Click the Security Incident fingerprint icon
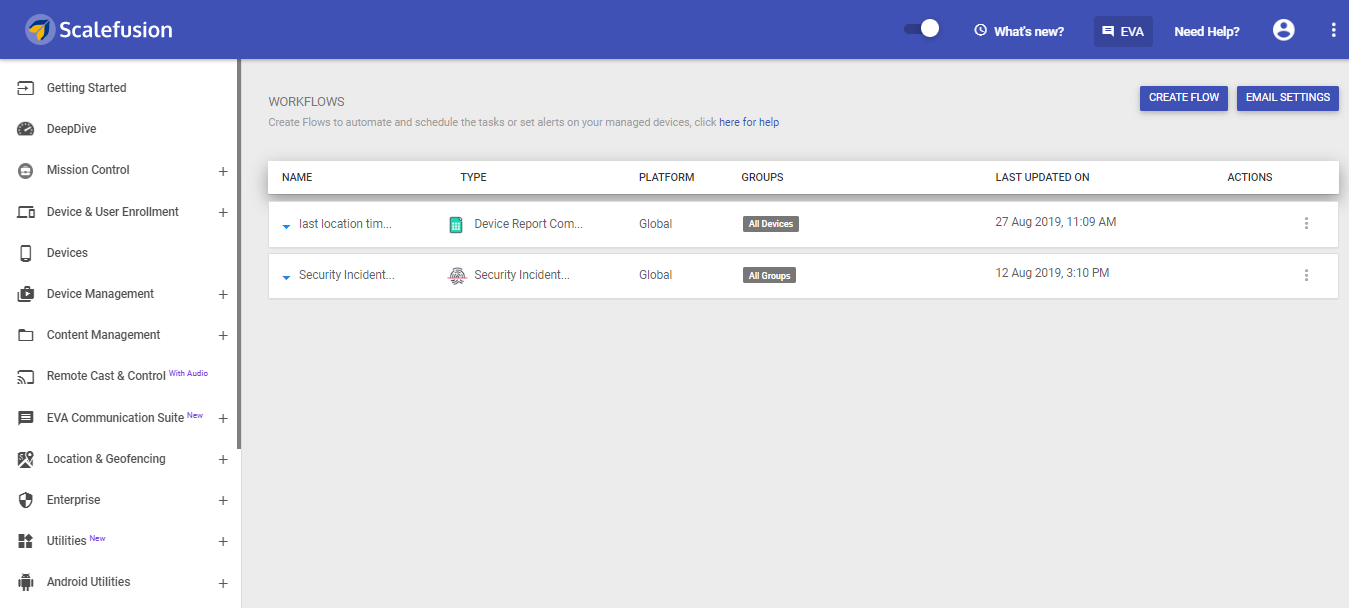1349x608 pixels. pos(456,276)
